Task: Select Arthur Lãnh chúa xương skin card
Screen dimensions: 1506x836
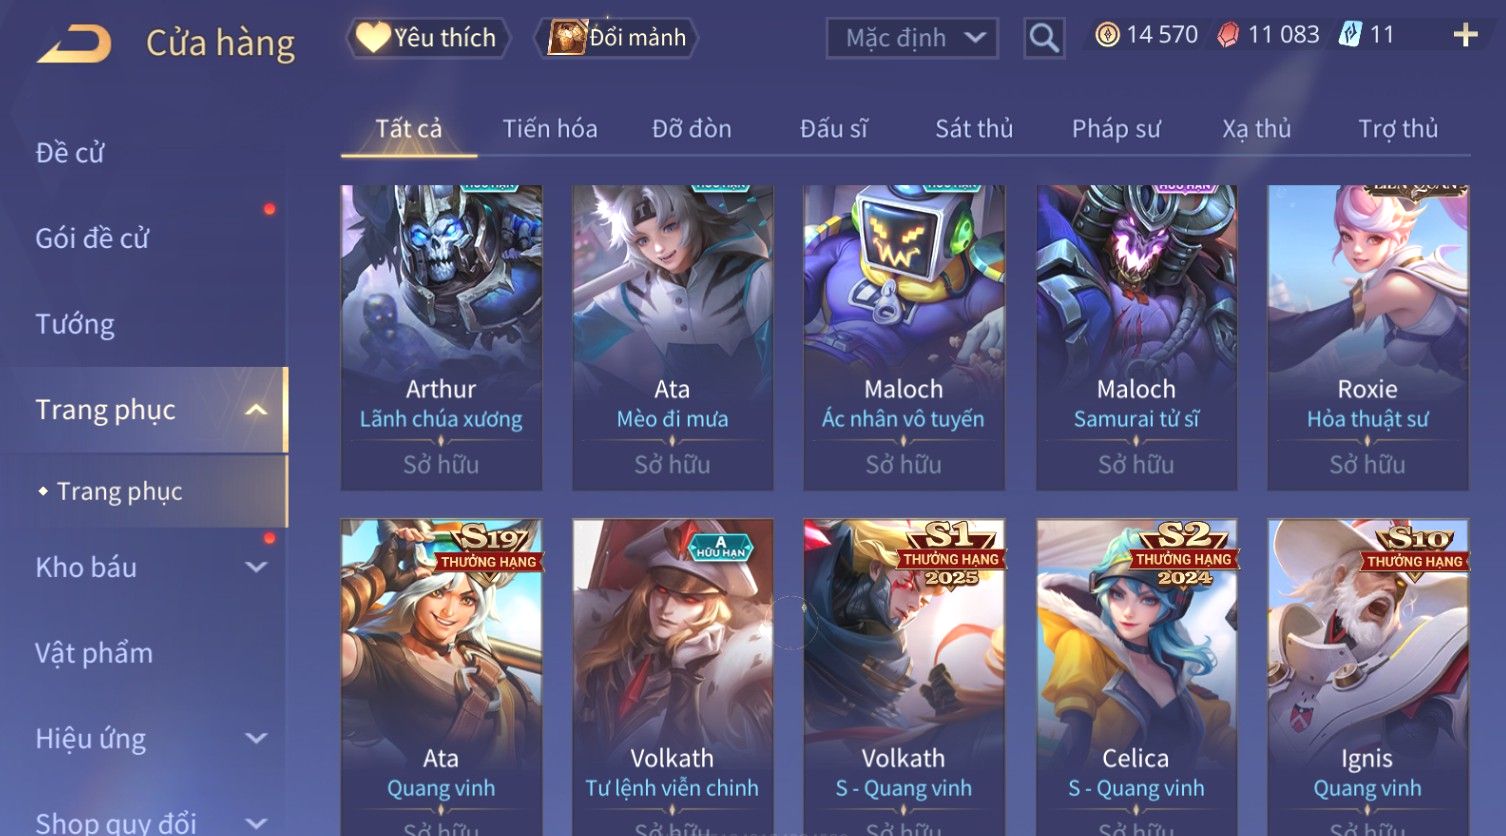Action: (441, 337)
